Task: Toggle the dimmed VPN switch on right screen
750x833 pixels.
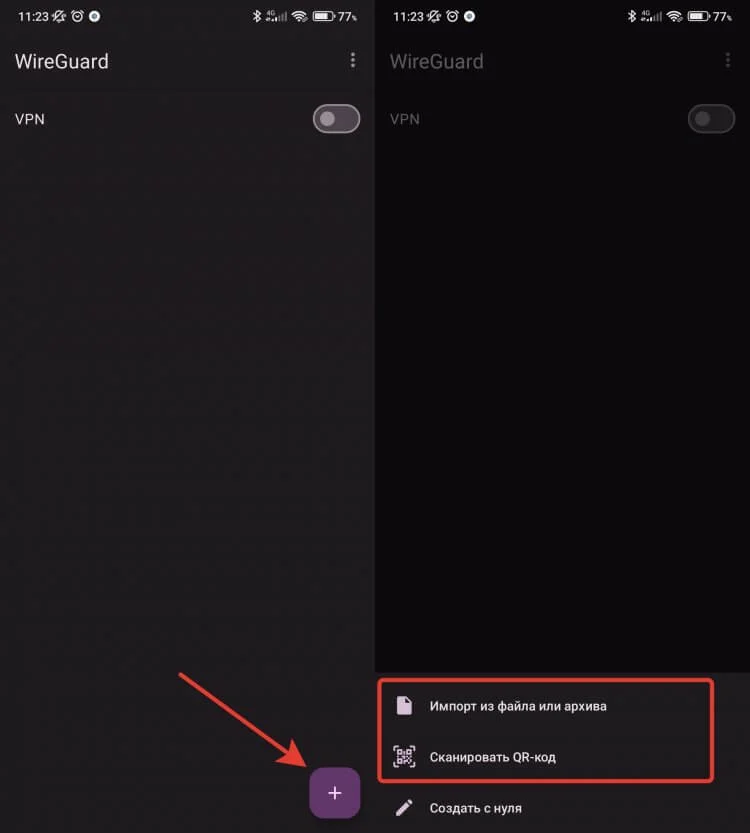Action: pos(711,118)
